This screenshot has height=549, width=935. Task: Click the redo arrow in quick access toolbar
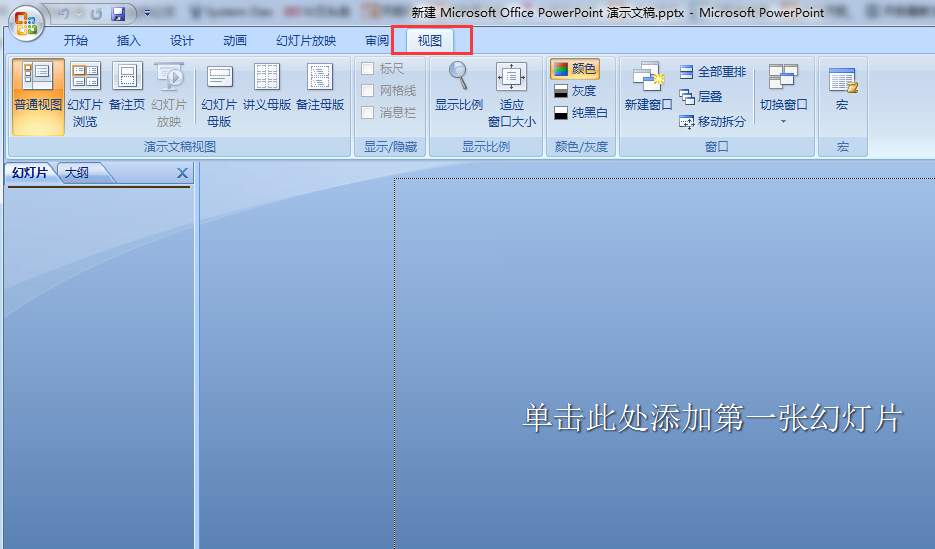tap(96, 13)
